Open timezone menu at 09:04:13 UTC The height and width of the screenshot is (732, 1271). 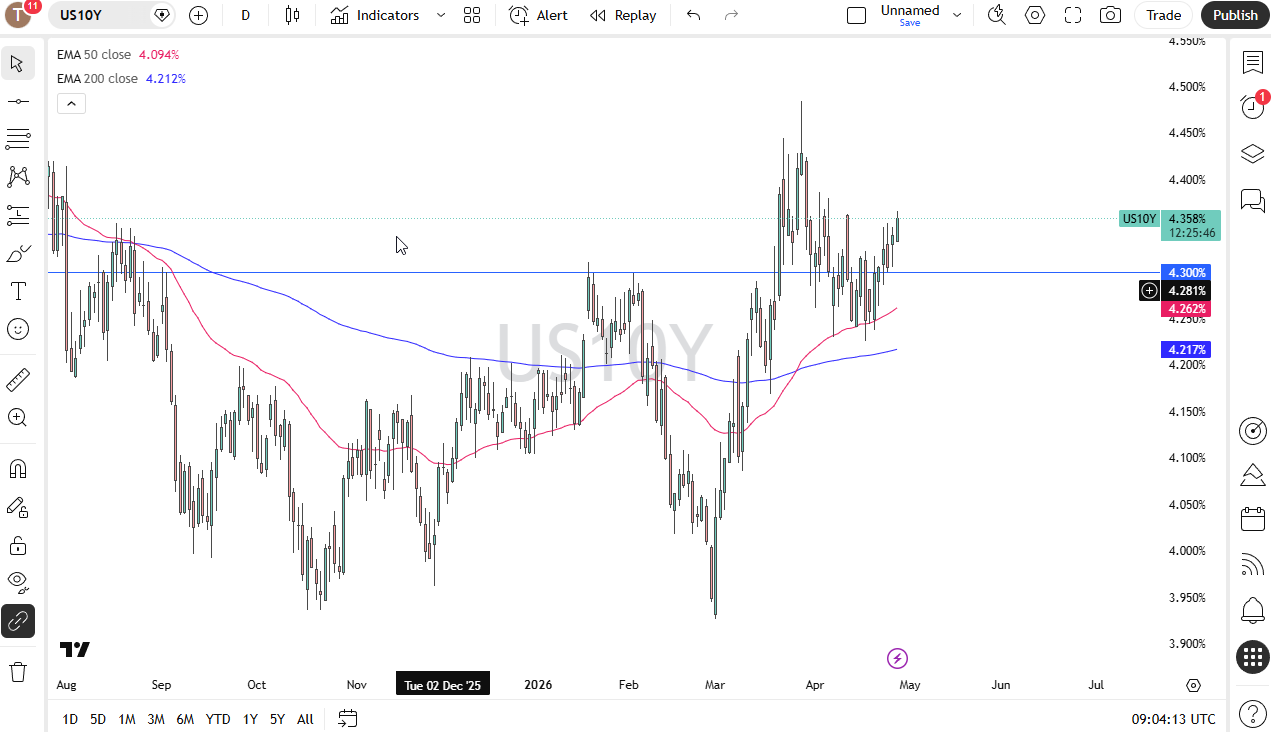coord(1174,719)
